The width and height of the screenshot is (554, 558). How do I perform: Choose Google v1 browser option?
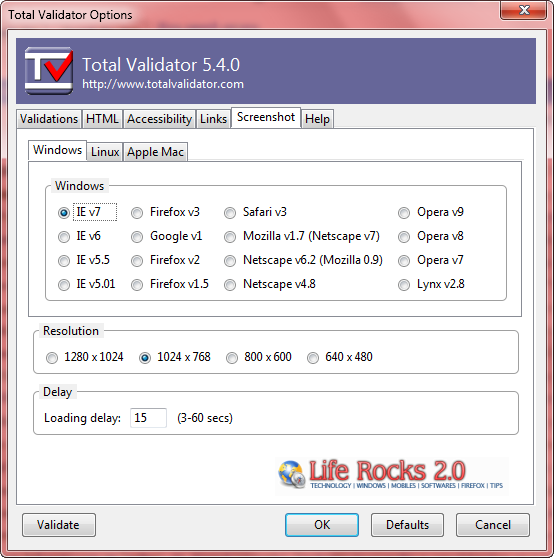(137, 237)
